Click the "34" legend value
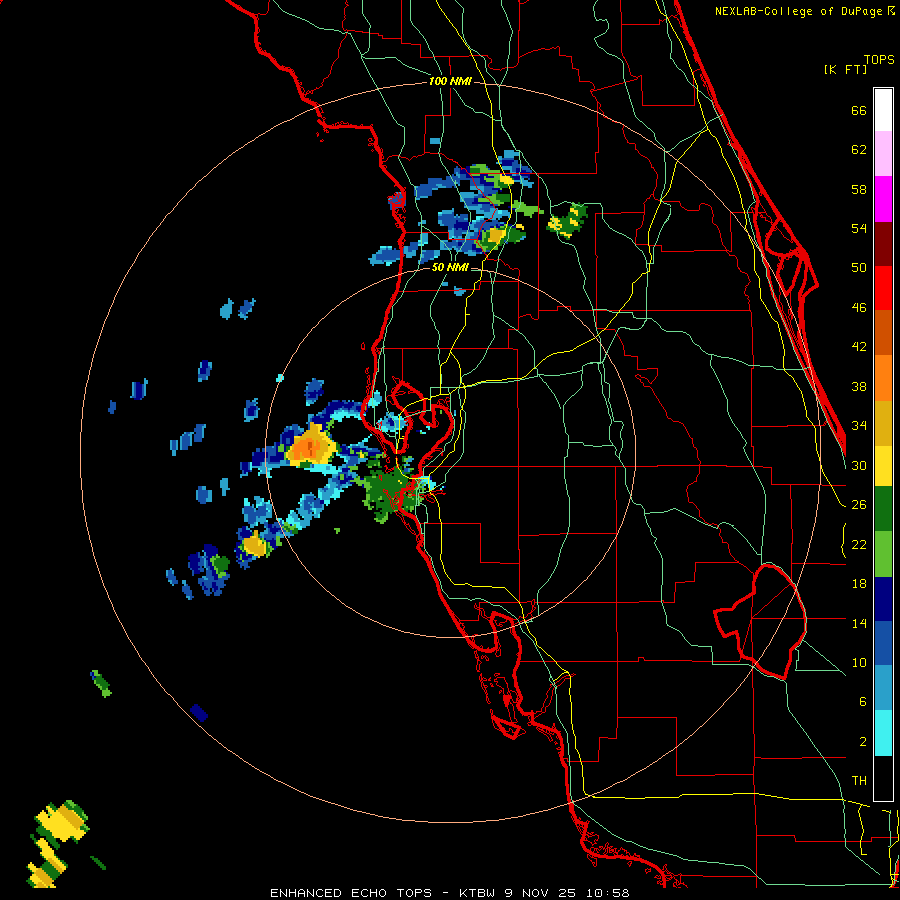The height and width of the screenshot is (900, 900). (x=859, y=426)
